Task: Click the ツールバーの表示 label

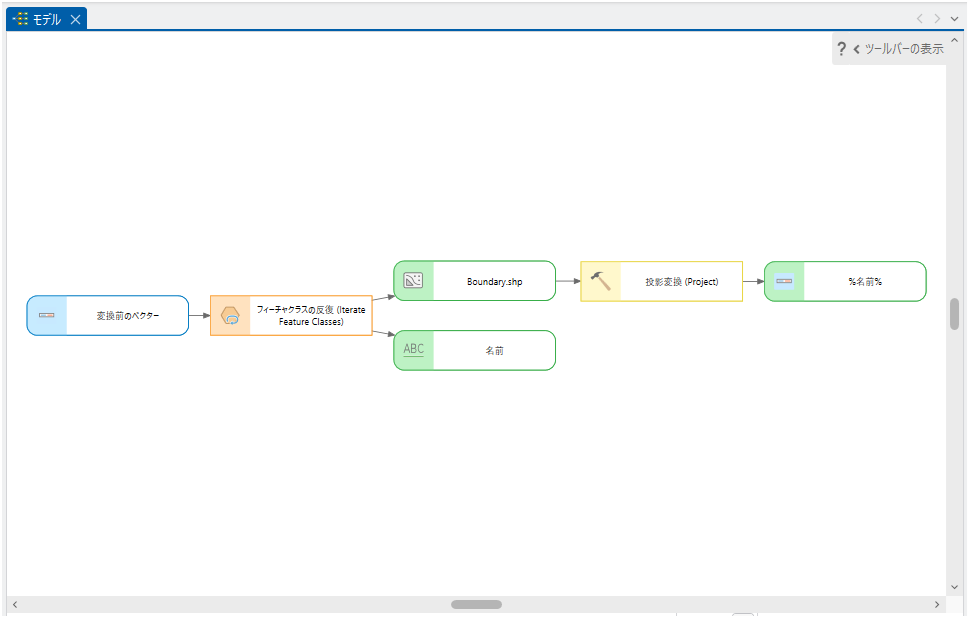Action: tap(903, 49)
